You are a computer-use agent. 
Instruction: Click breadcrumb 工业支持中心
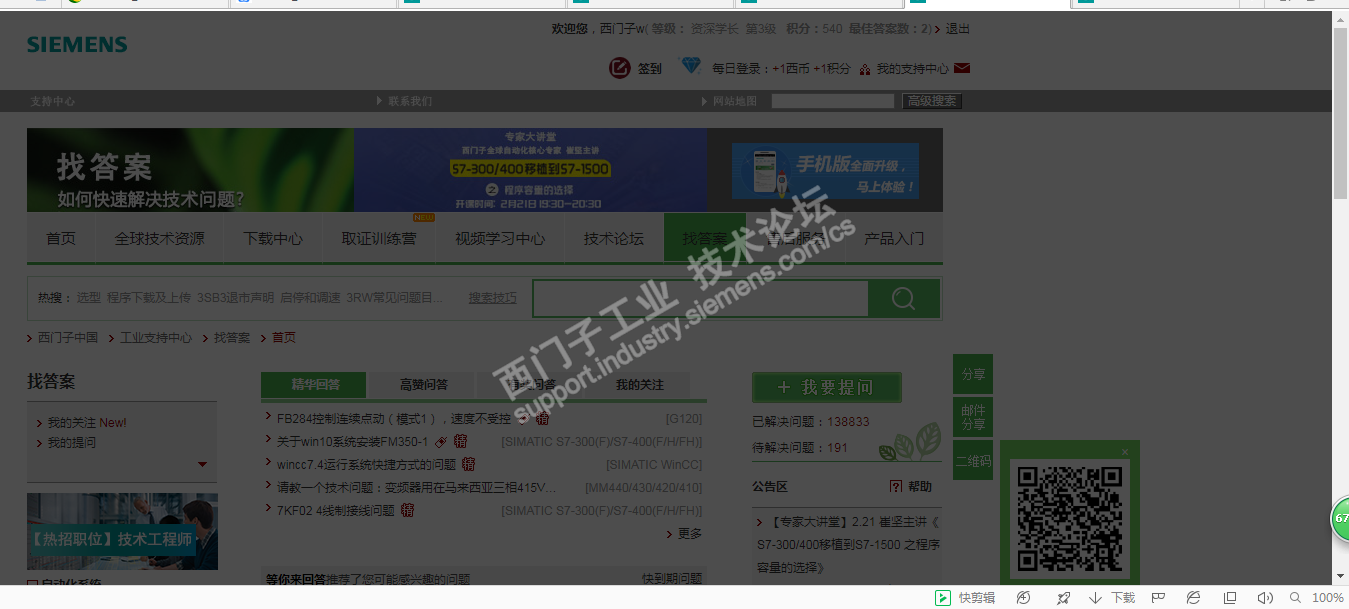[156, 338]
